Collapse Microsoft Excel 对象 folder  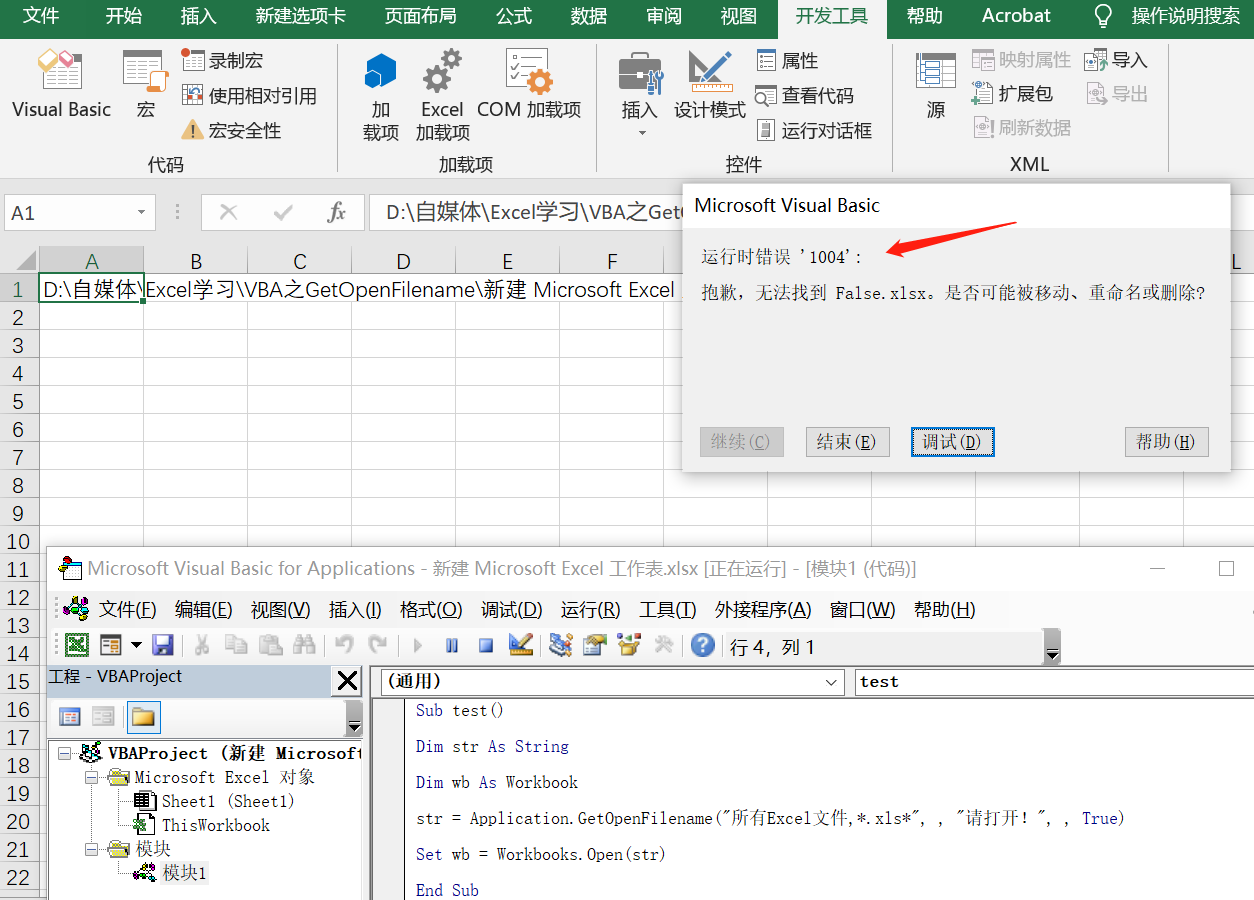90,777
